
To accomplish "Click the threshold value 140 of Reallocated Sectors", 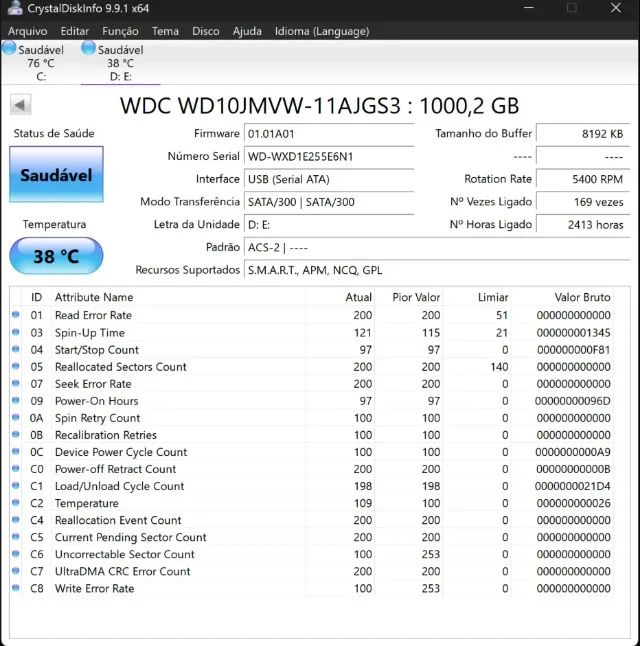I will (x=499, y=367).
